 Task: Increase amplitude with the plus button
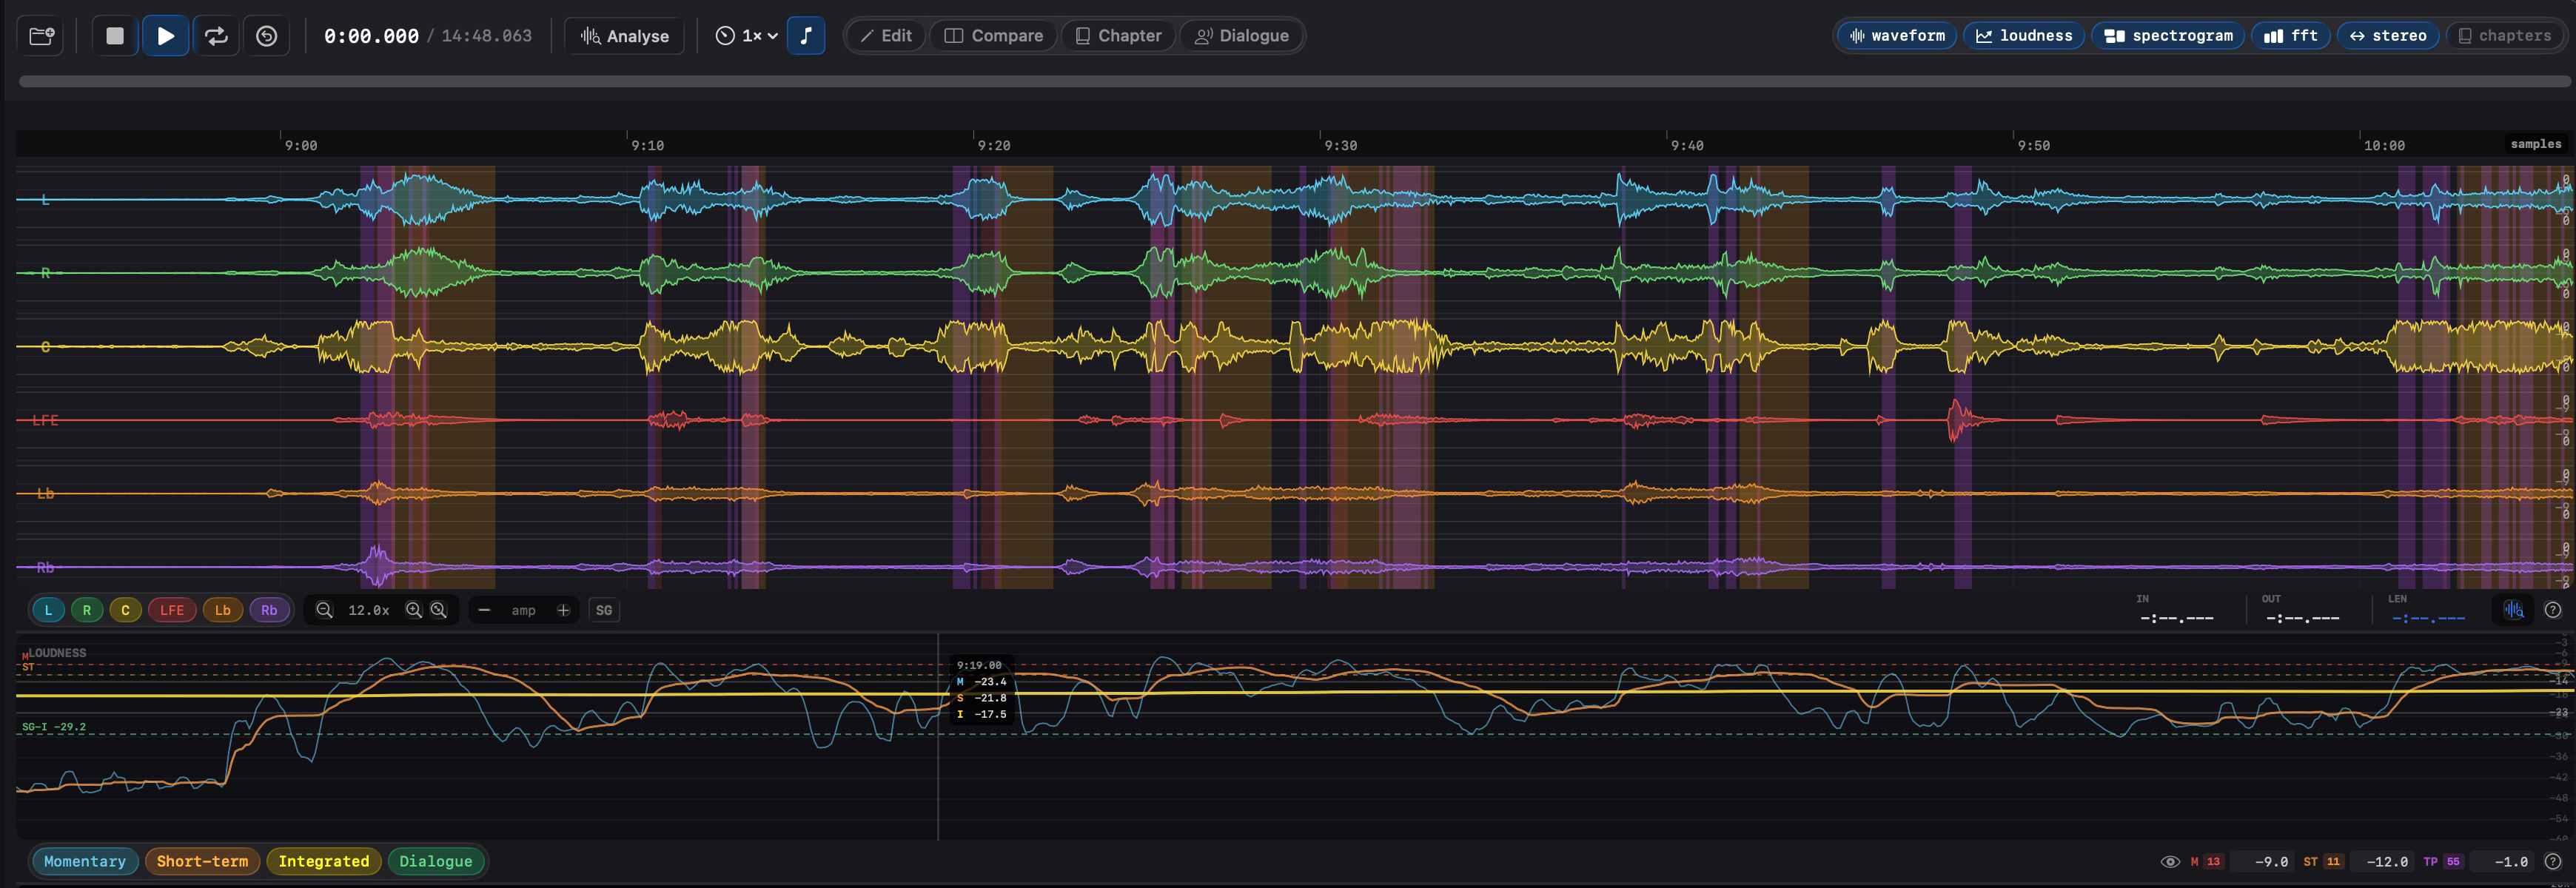563,610
